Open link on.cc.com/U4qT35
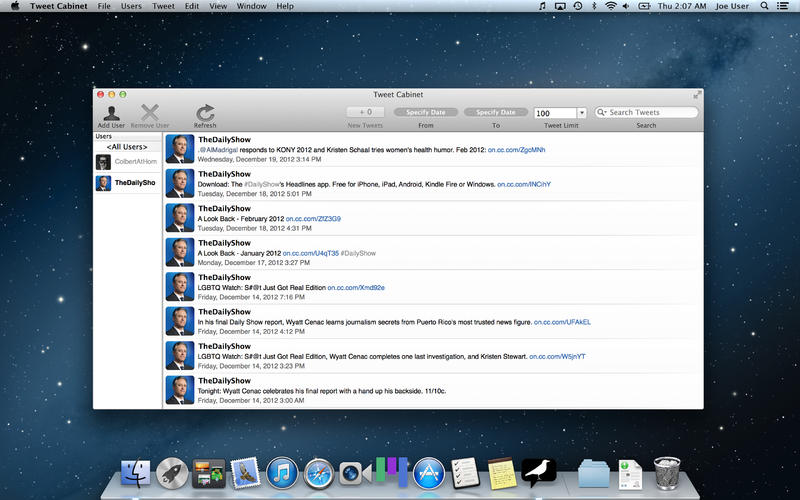800x500 pixels. click(x=311, y=253)
